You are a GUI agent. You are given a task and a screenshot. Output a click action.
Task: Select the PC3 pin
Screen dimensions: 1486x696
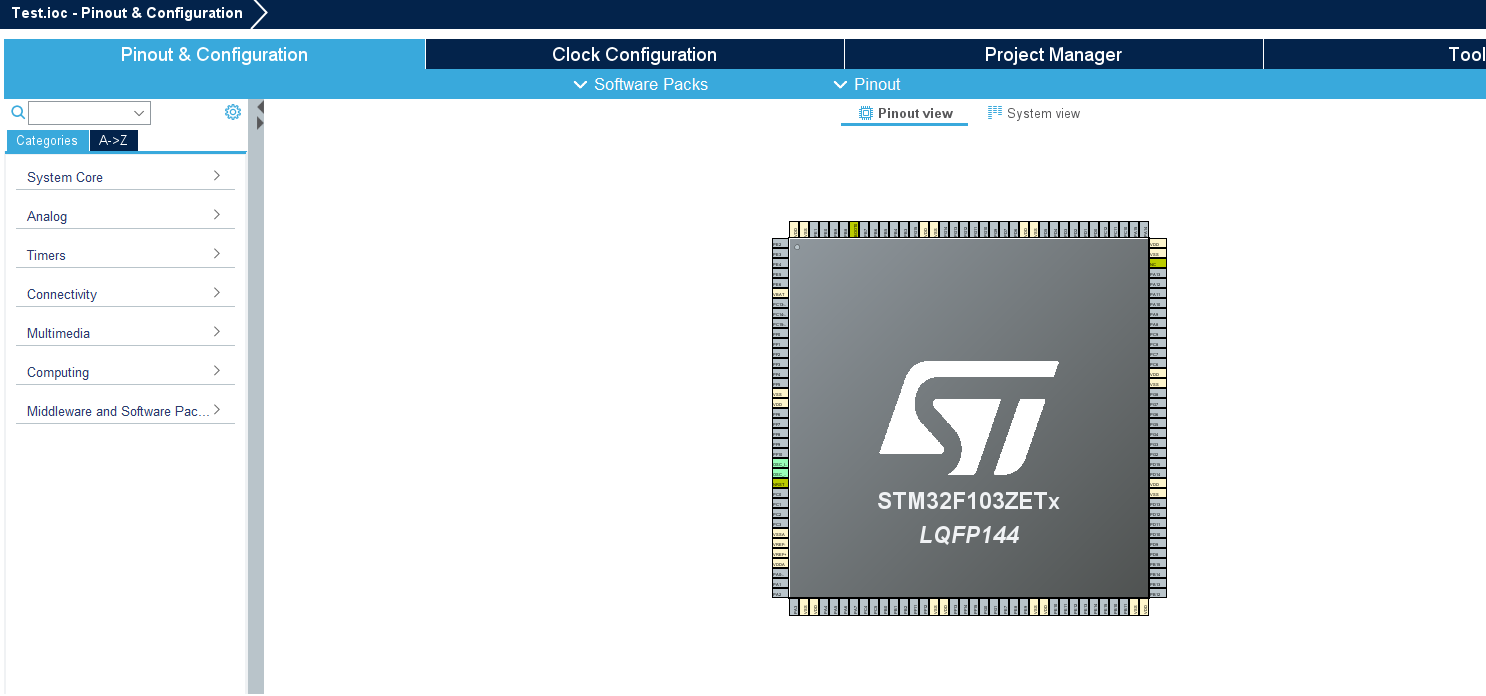(780, 523)
